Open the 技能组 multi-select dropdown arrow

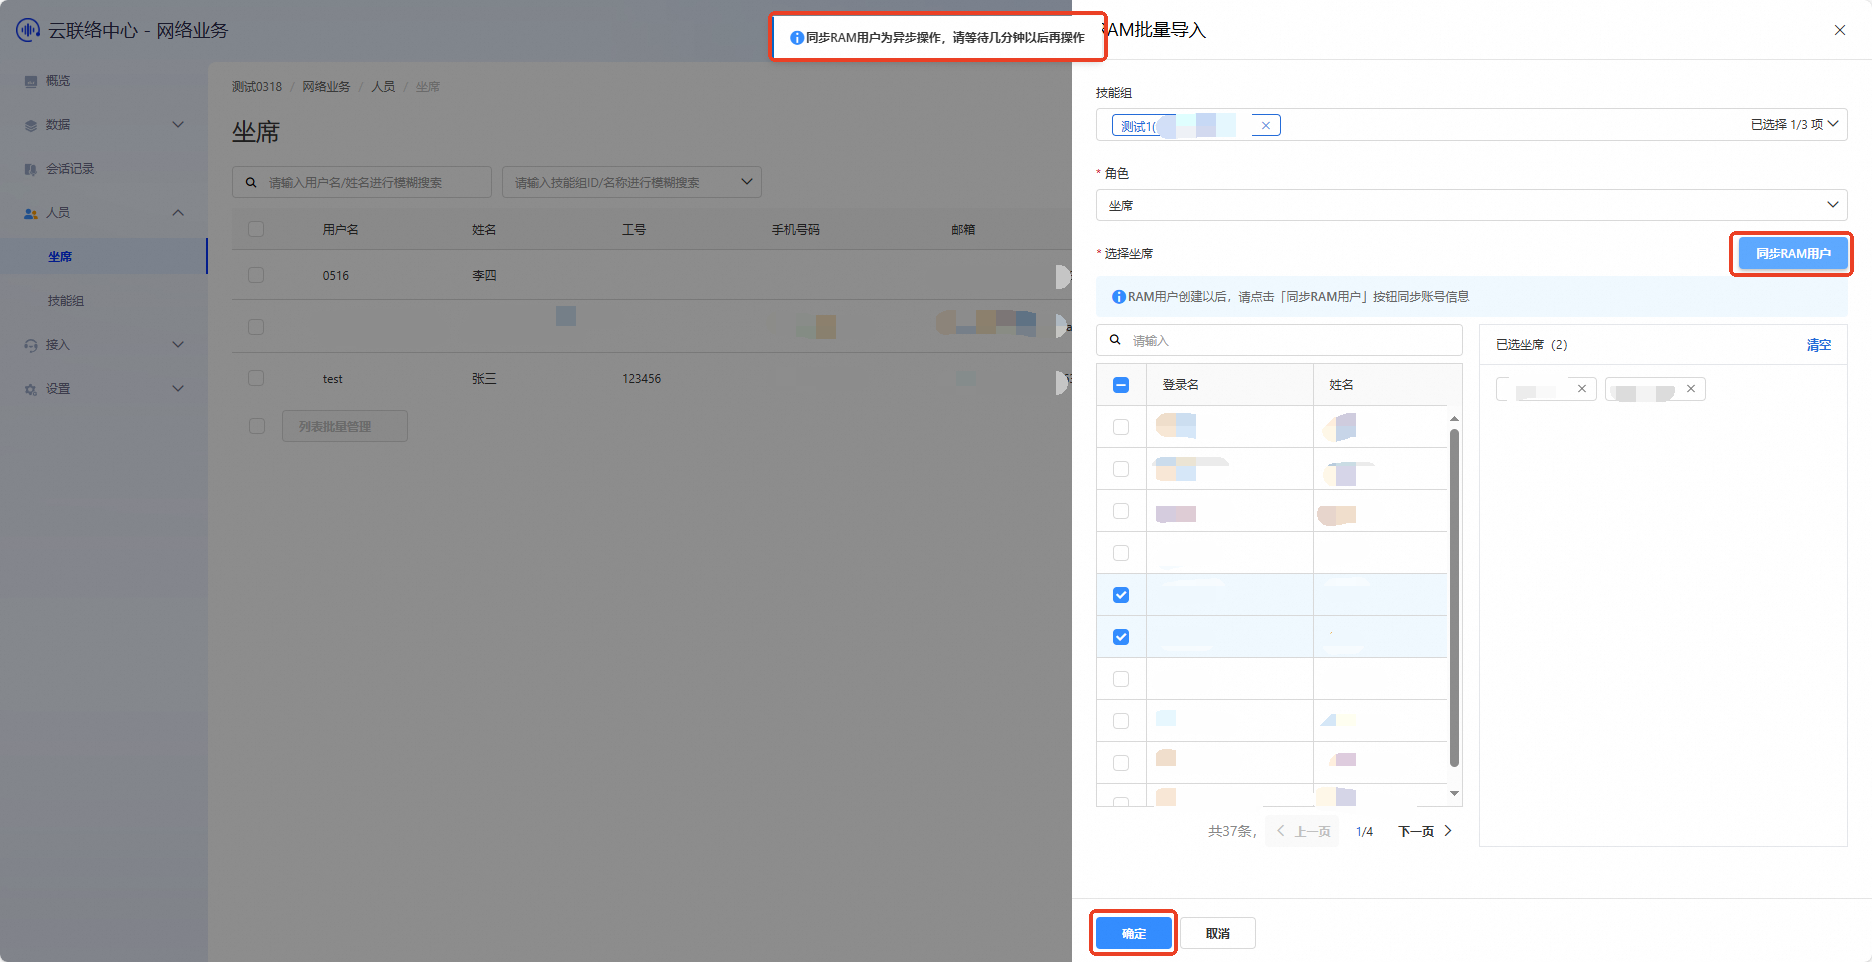tap(1833, 124)
